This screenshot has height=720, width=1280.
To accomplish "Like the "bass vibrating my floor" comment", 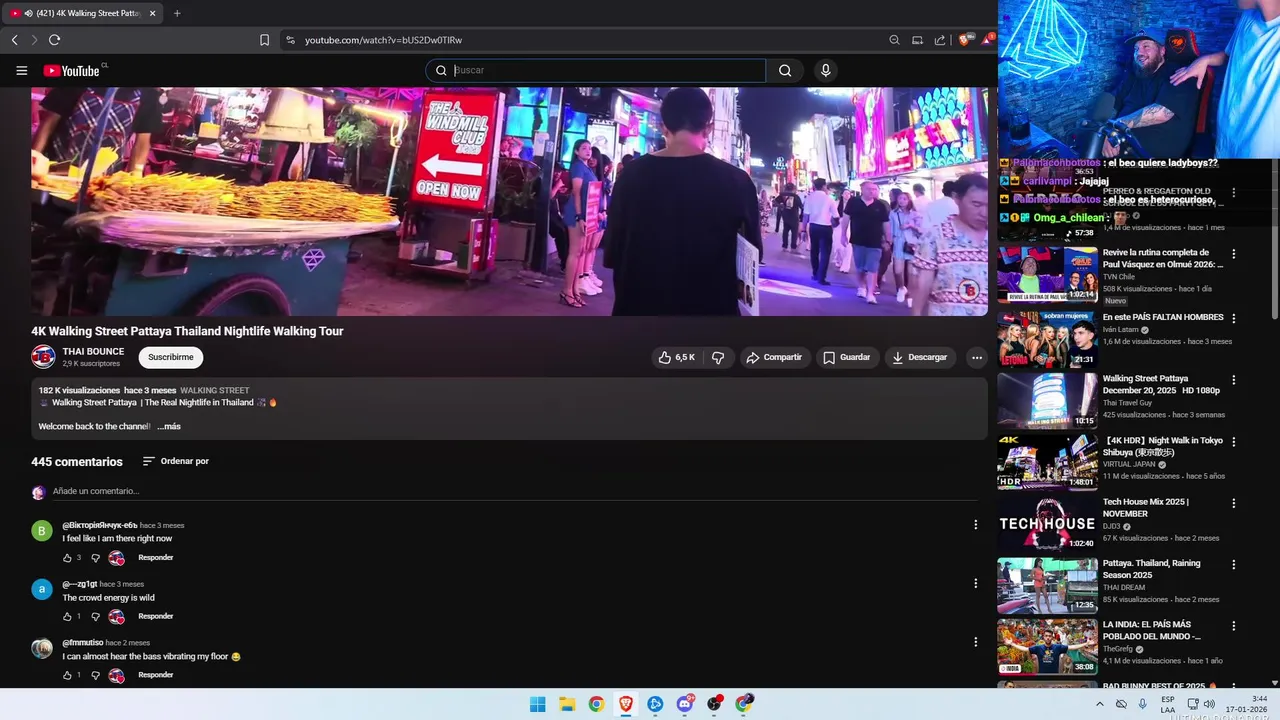I will pos(68,675).
